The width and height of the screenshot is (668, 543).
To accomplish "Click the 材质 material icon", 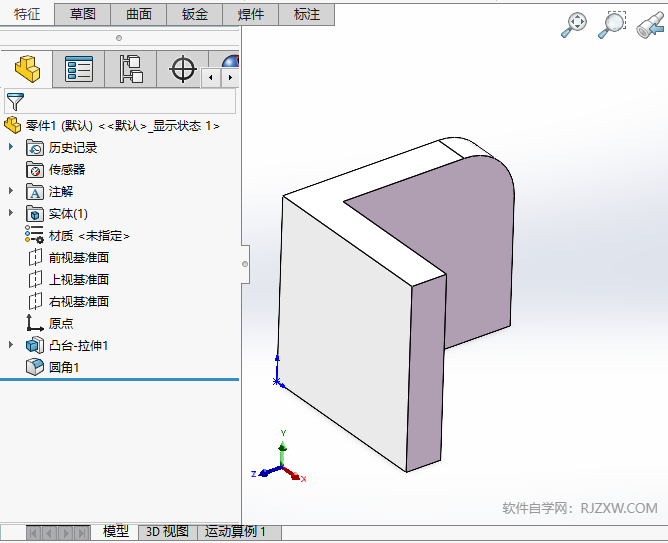I will point(34,234).
